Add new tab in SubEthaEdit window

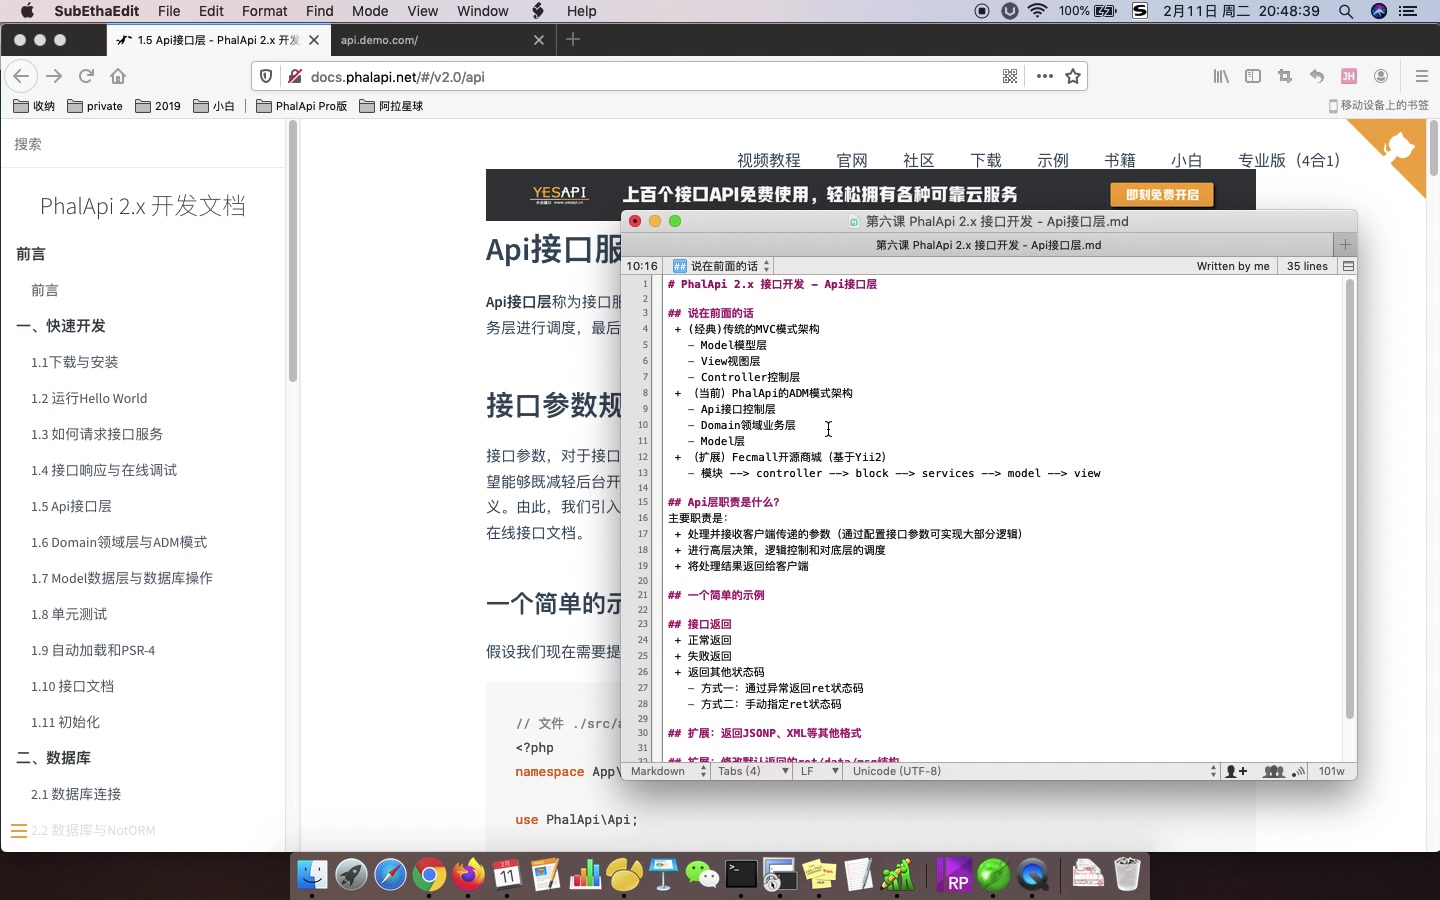tap(1345, 244)
